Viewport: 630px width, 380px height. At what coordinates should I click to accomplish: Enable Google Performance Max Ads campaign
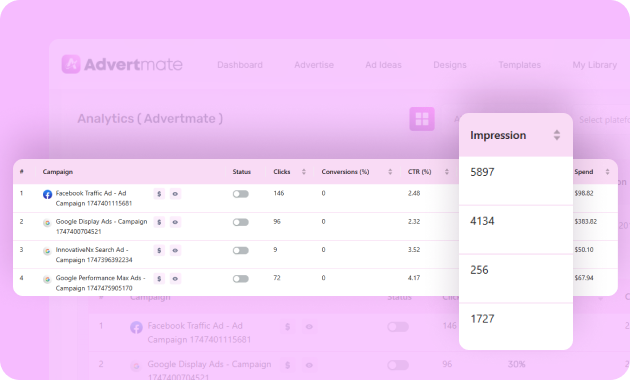point(241,279)
